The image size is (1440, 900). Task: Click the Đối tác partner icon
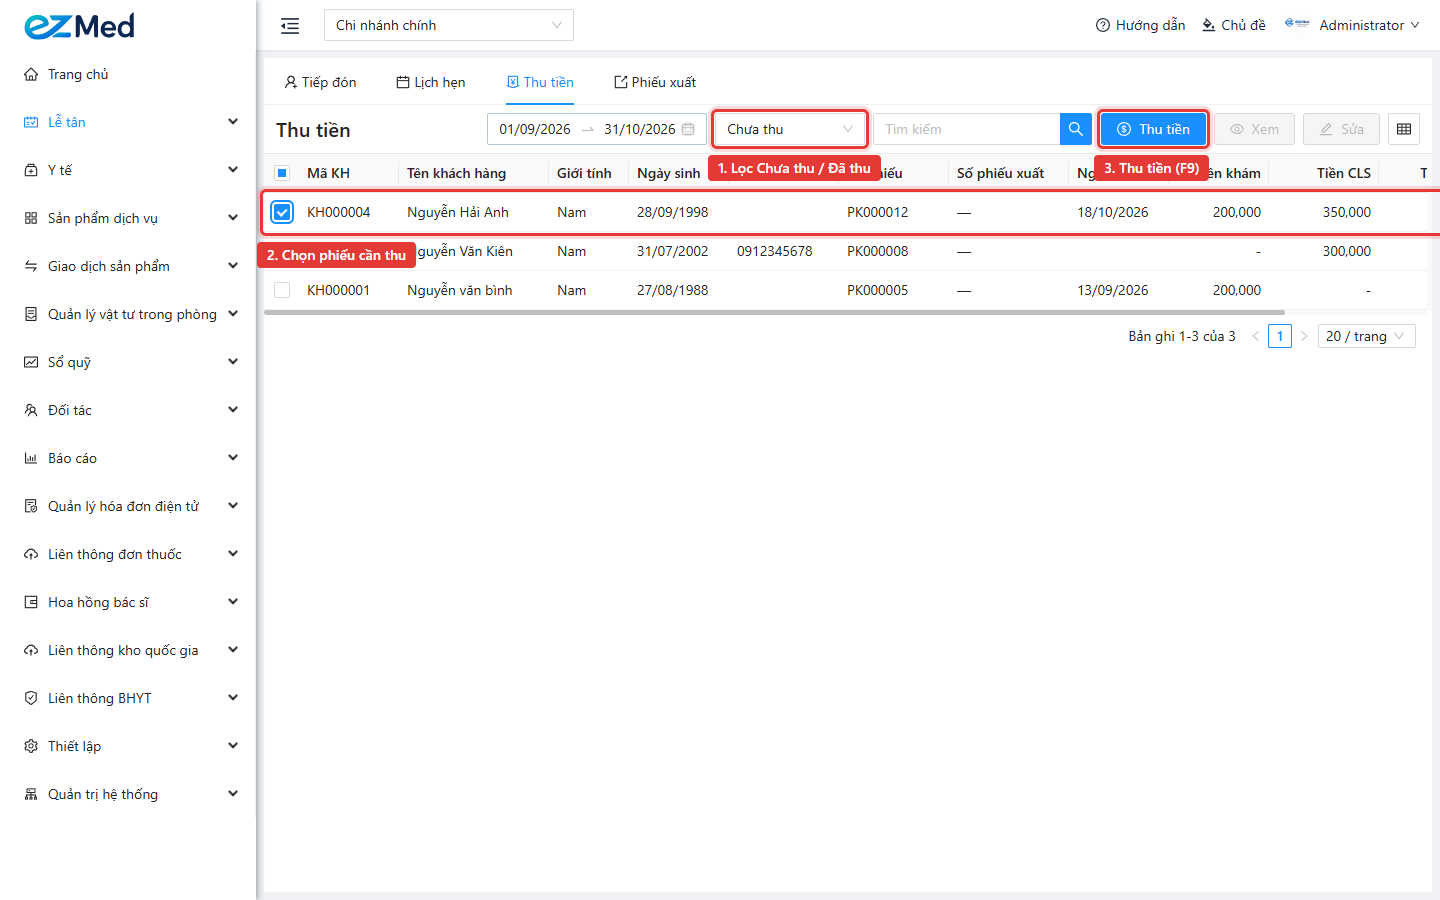pos(31,410)
